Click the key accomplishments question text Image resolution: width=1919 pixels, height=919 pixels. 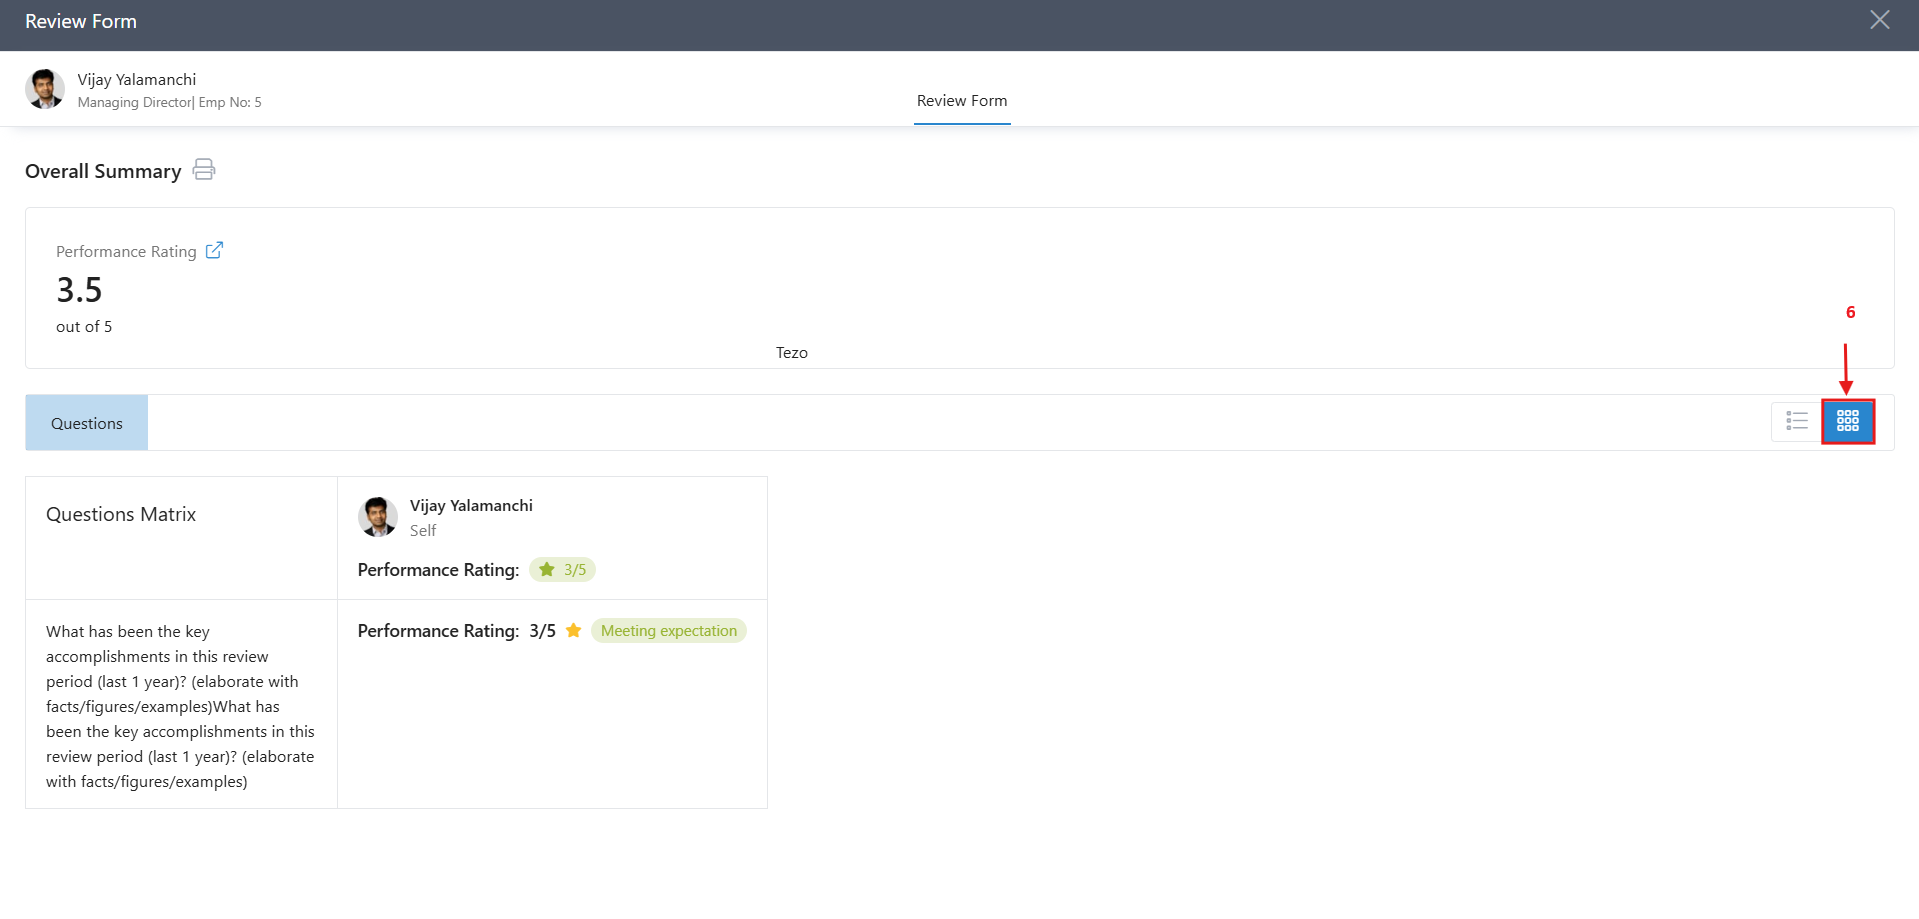point(180,706)
